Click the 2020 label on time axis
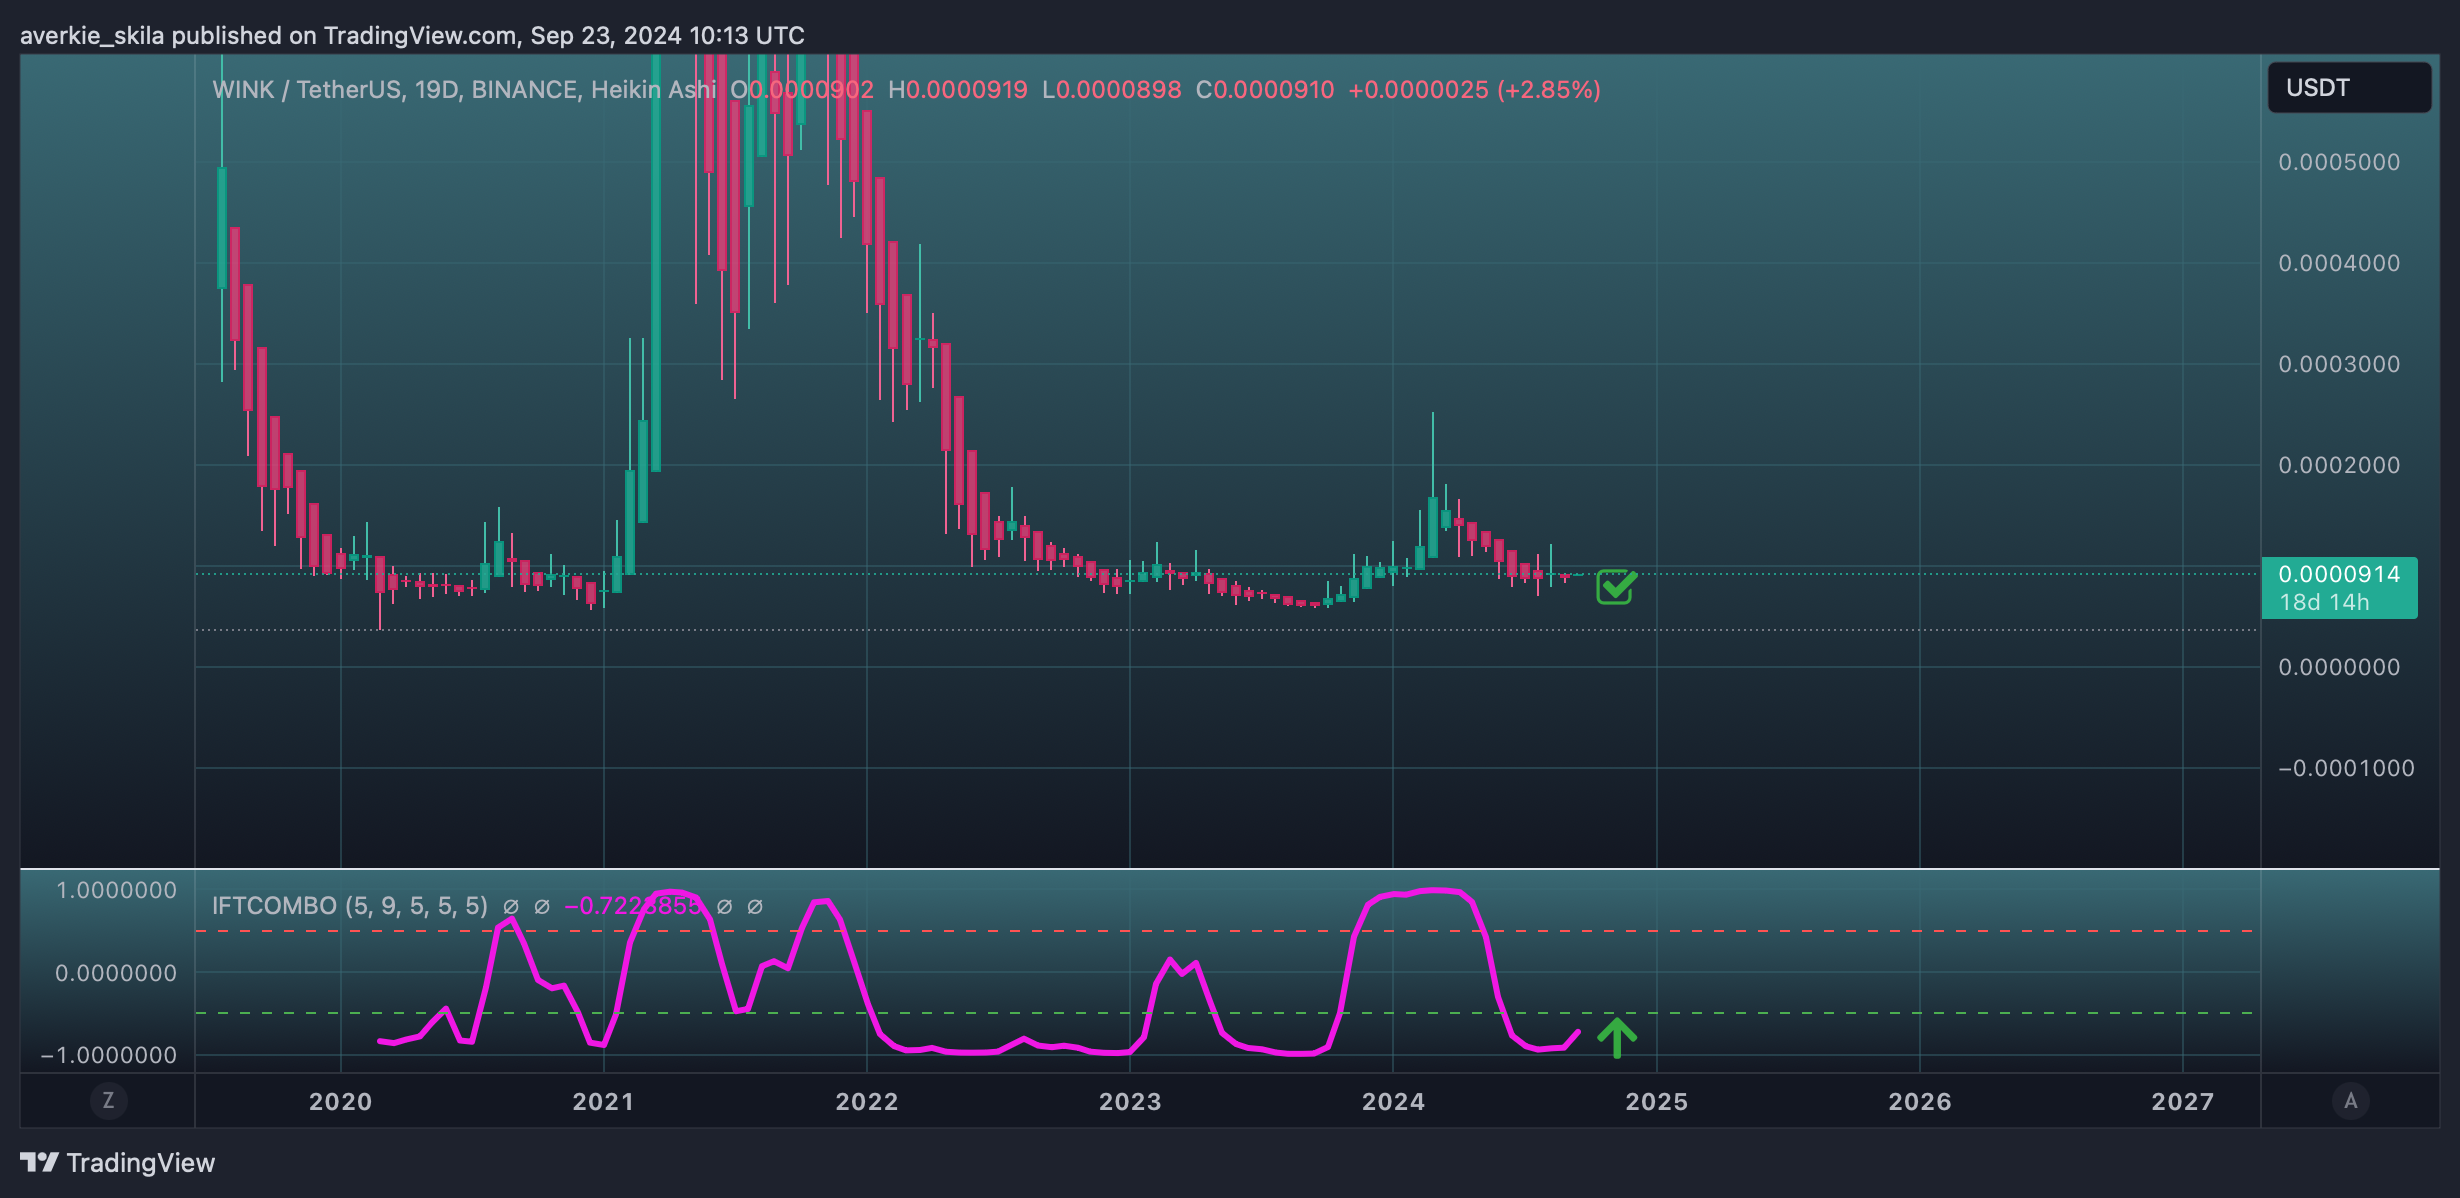Screen dimensions: 2460x1198 [x=340, y=1102]
